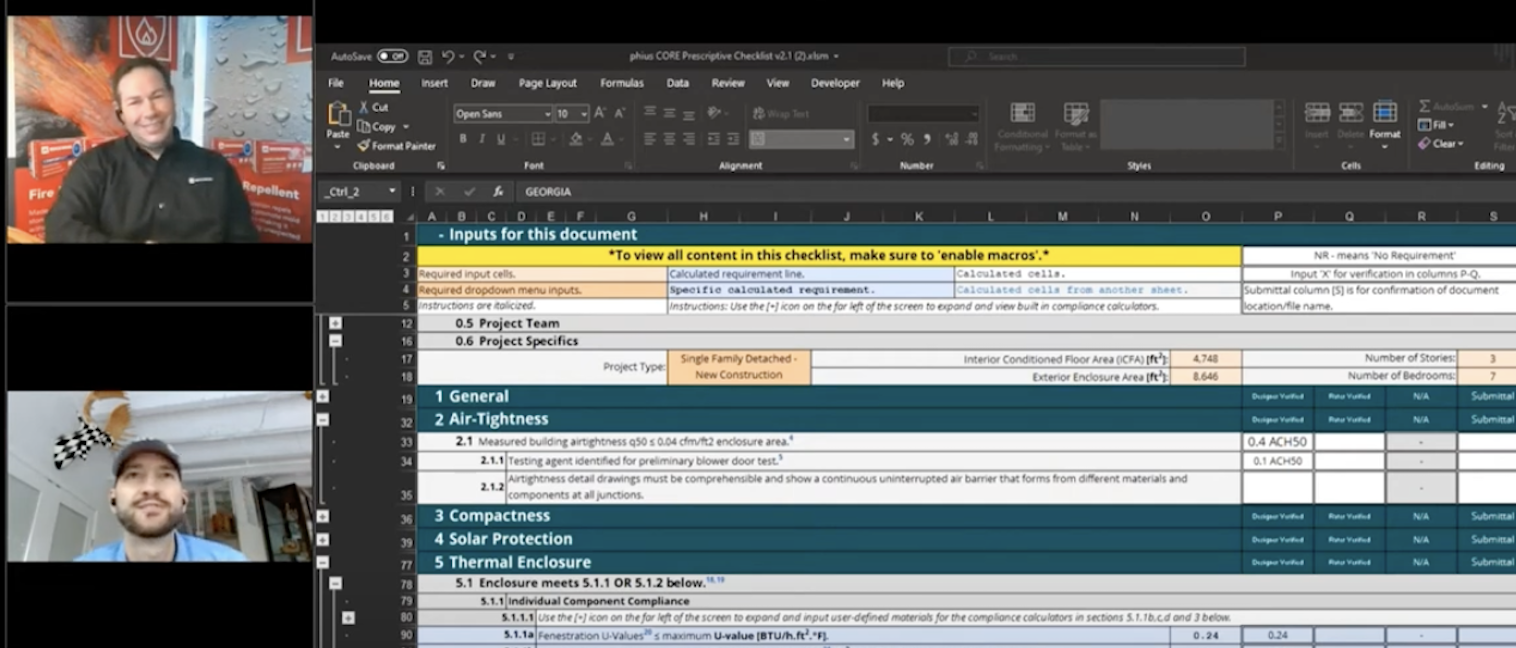Click the Clear button
This screenshot has width=1516, height=648.
pos(1440,144)
